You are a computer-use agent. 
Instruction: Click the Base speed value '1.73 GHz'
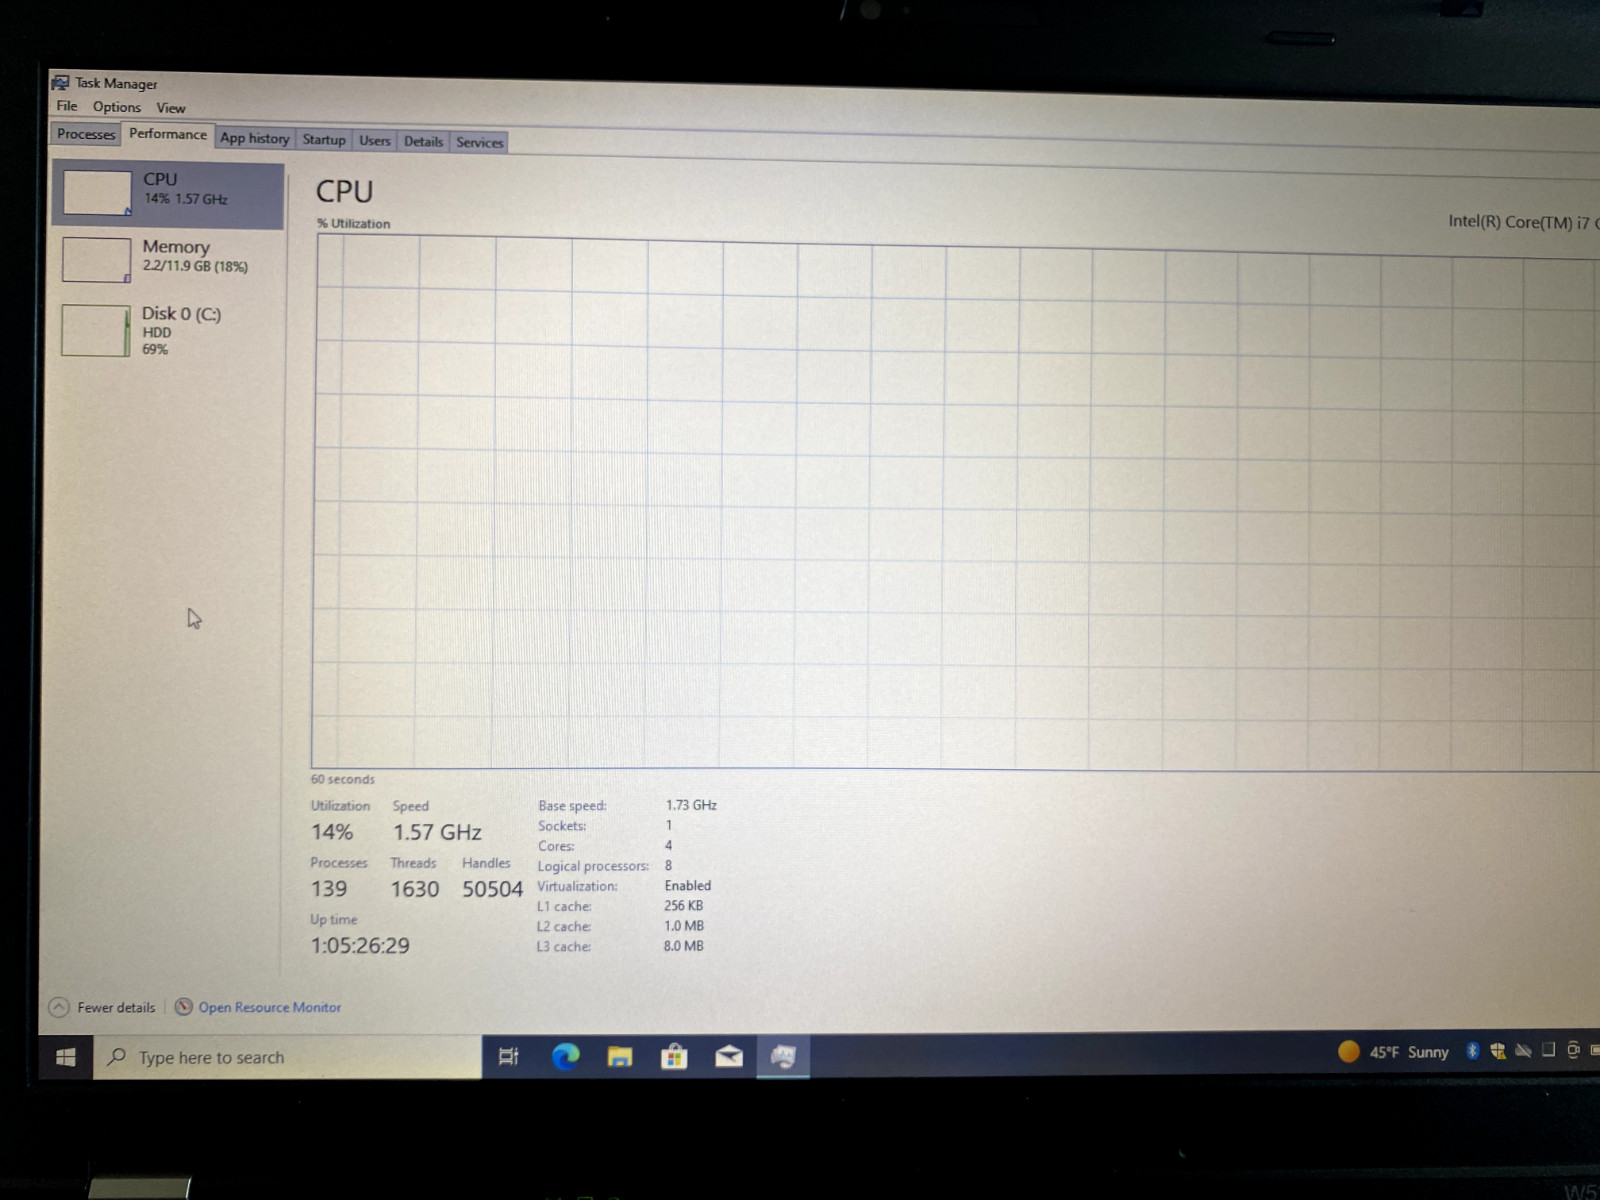[x=691, y=805]
